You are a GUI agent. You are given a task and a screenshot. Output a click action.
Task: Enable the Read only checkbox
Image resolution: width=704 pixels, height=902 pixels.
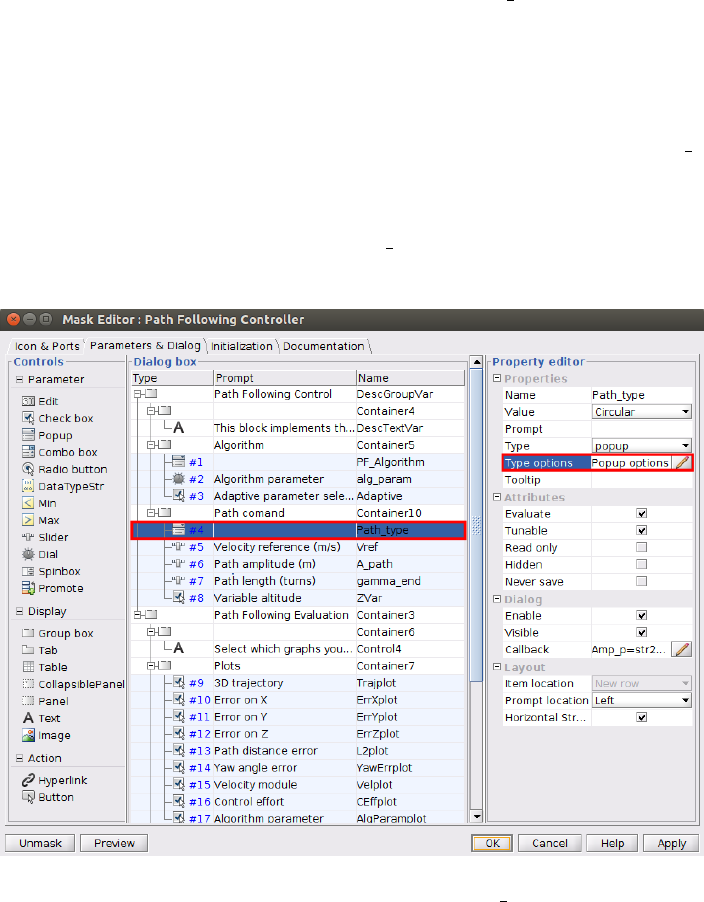tap(642, 547)
